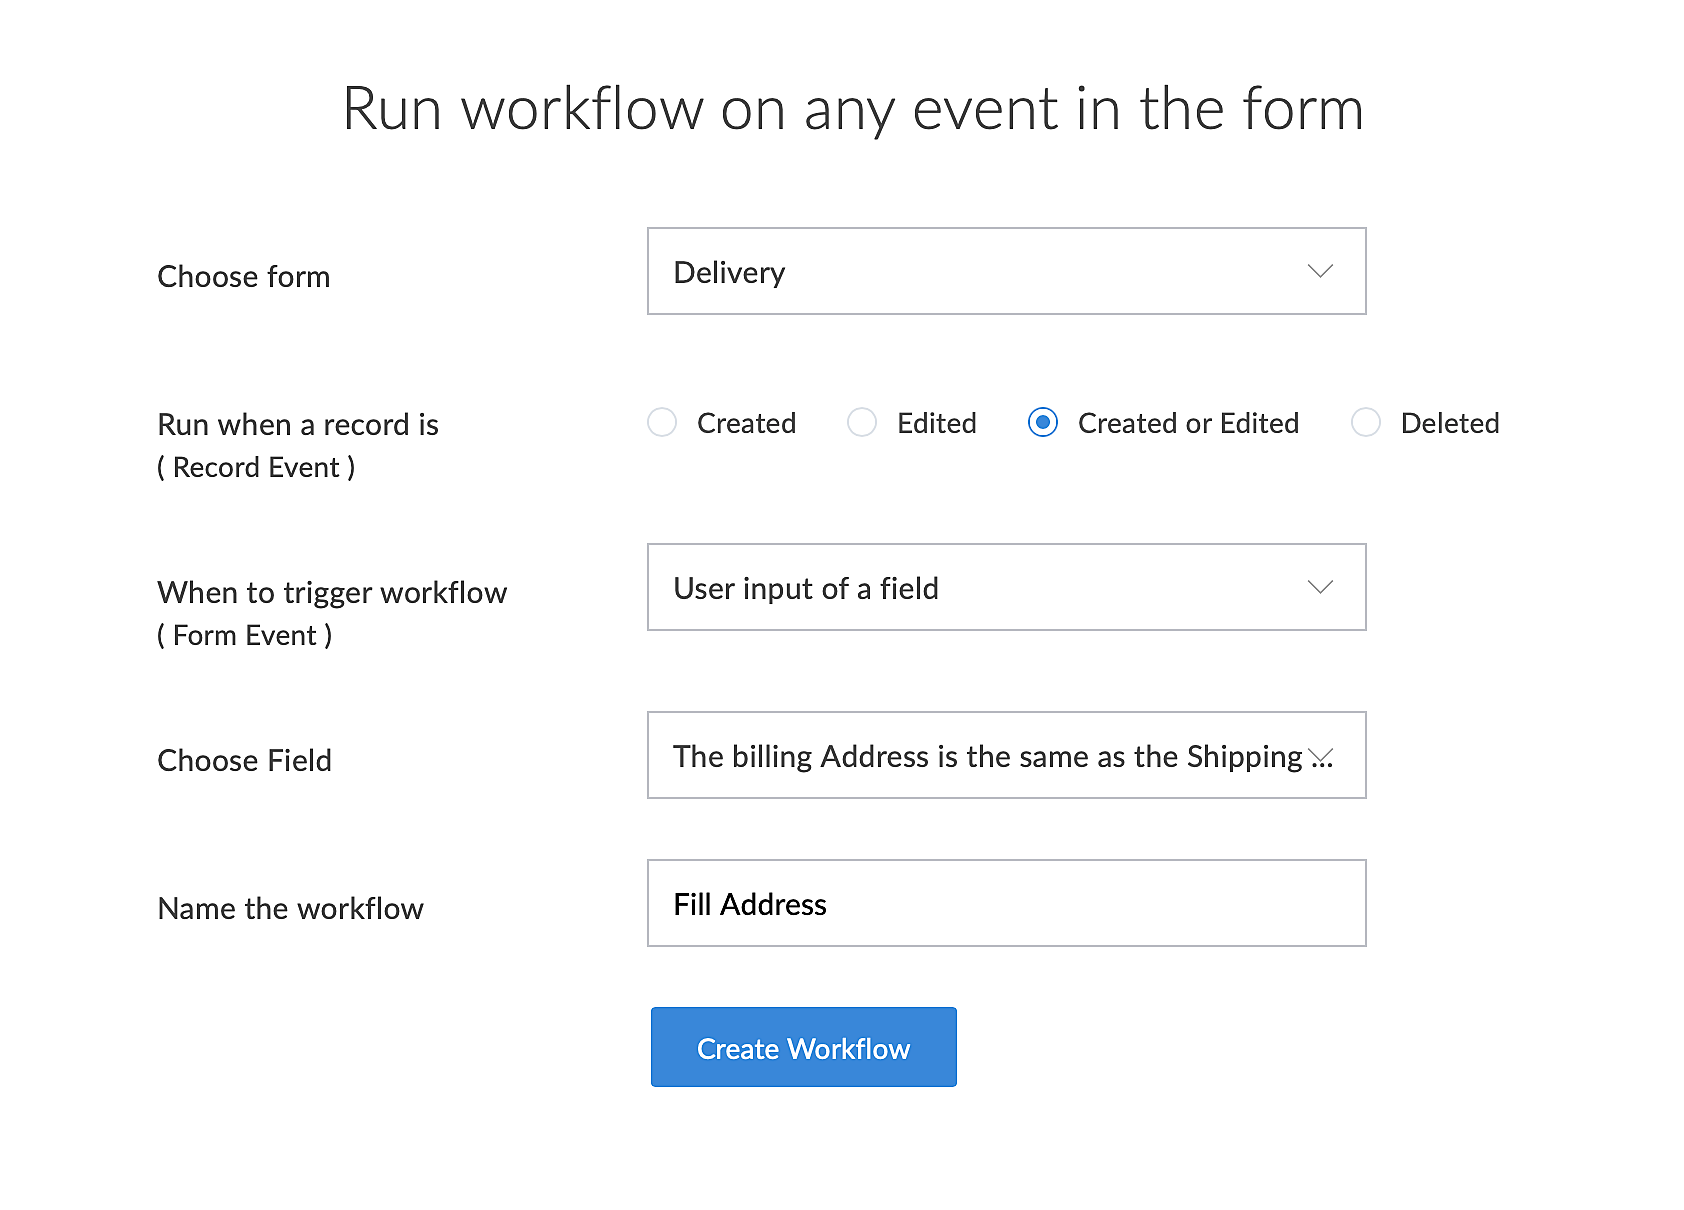1684x1210 pixels.
Task: Click the "Edited" option label text
Action: pos(936,423)
